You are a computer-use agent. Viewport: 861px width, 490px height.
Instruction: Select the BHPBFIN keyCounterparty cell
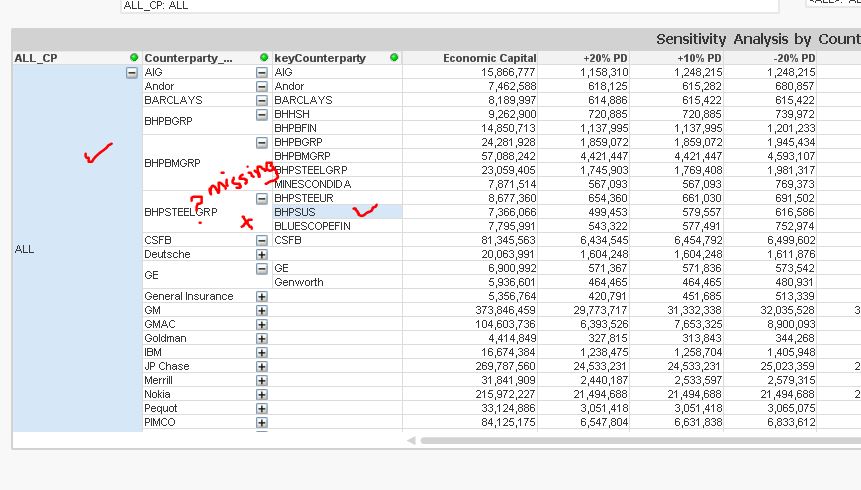coord(337,128)
